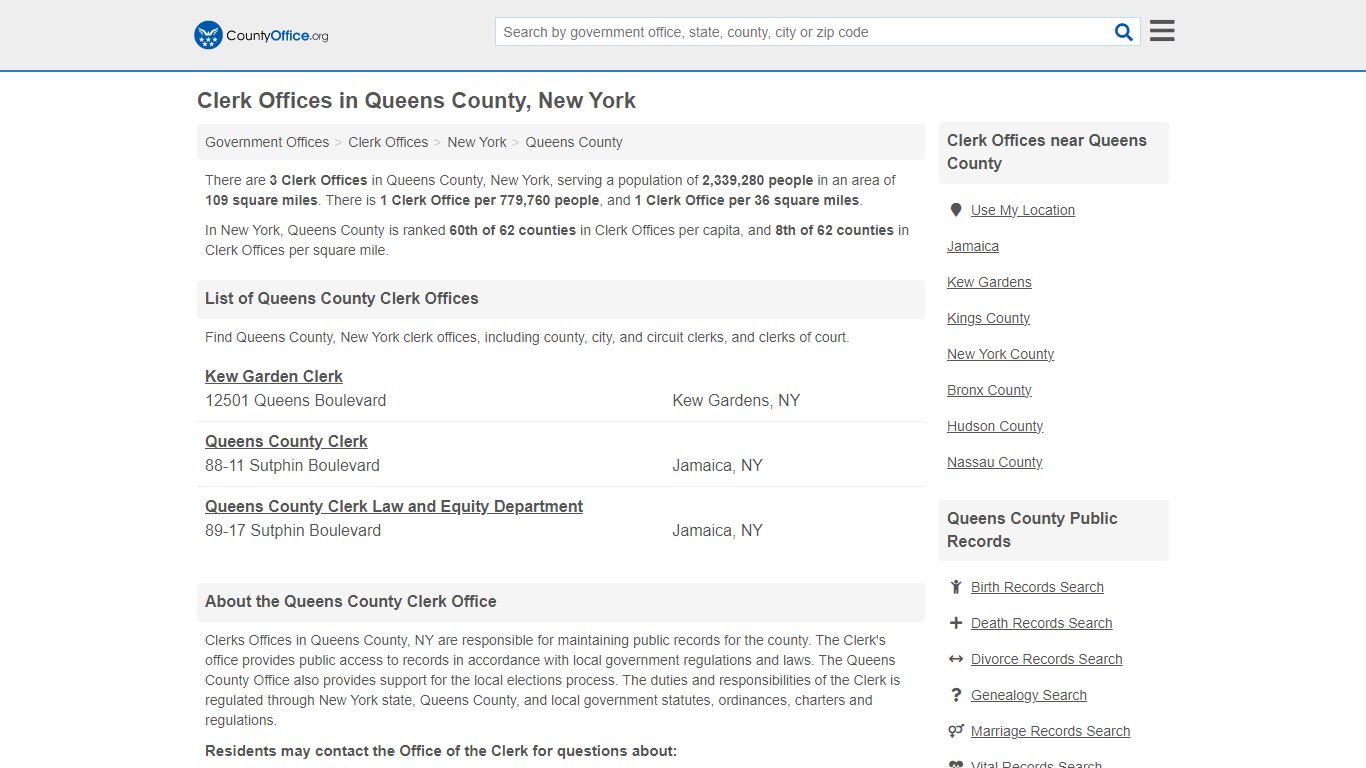Screen dimensions: 1366x768
Task: Open Genealogy Search
Action: coord(1028,695)
